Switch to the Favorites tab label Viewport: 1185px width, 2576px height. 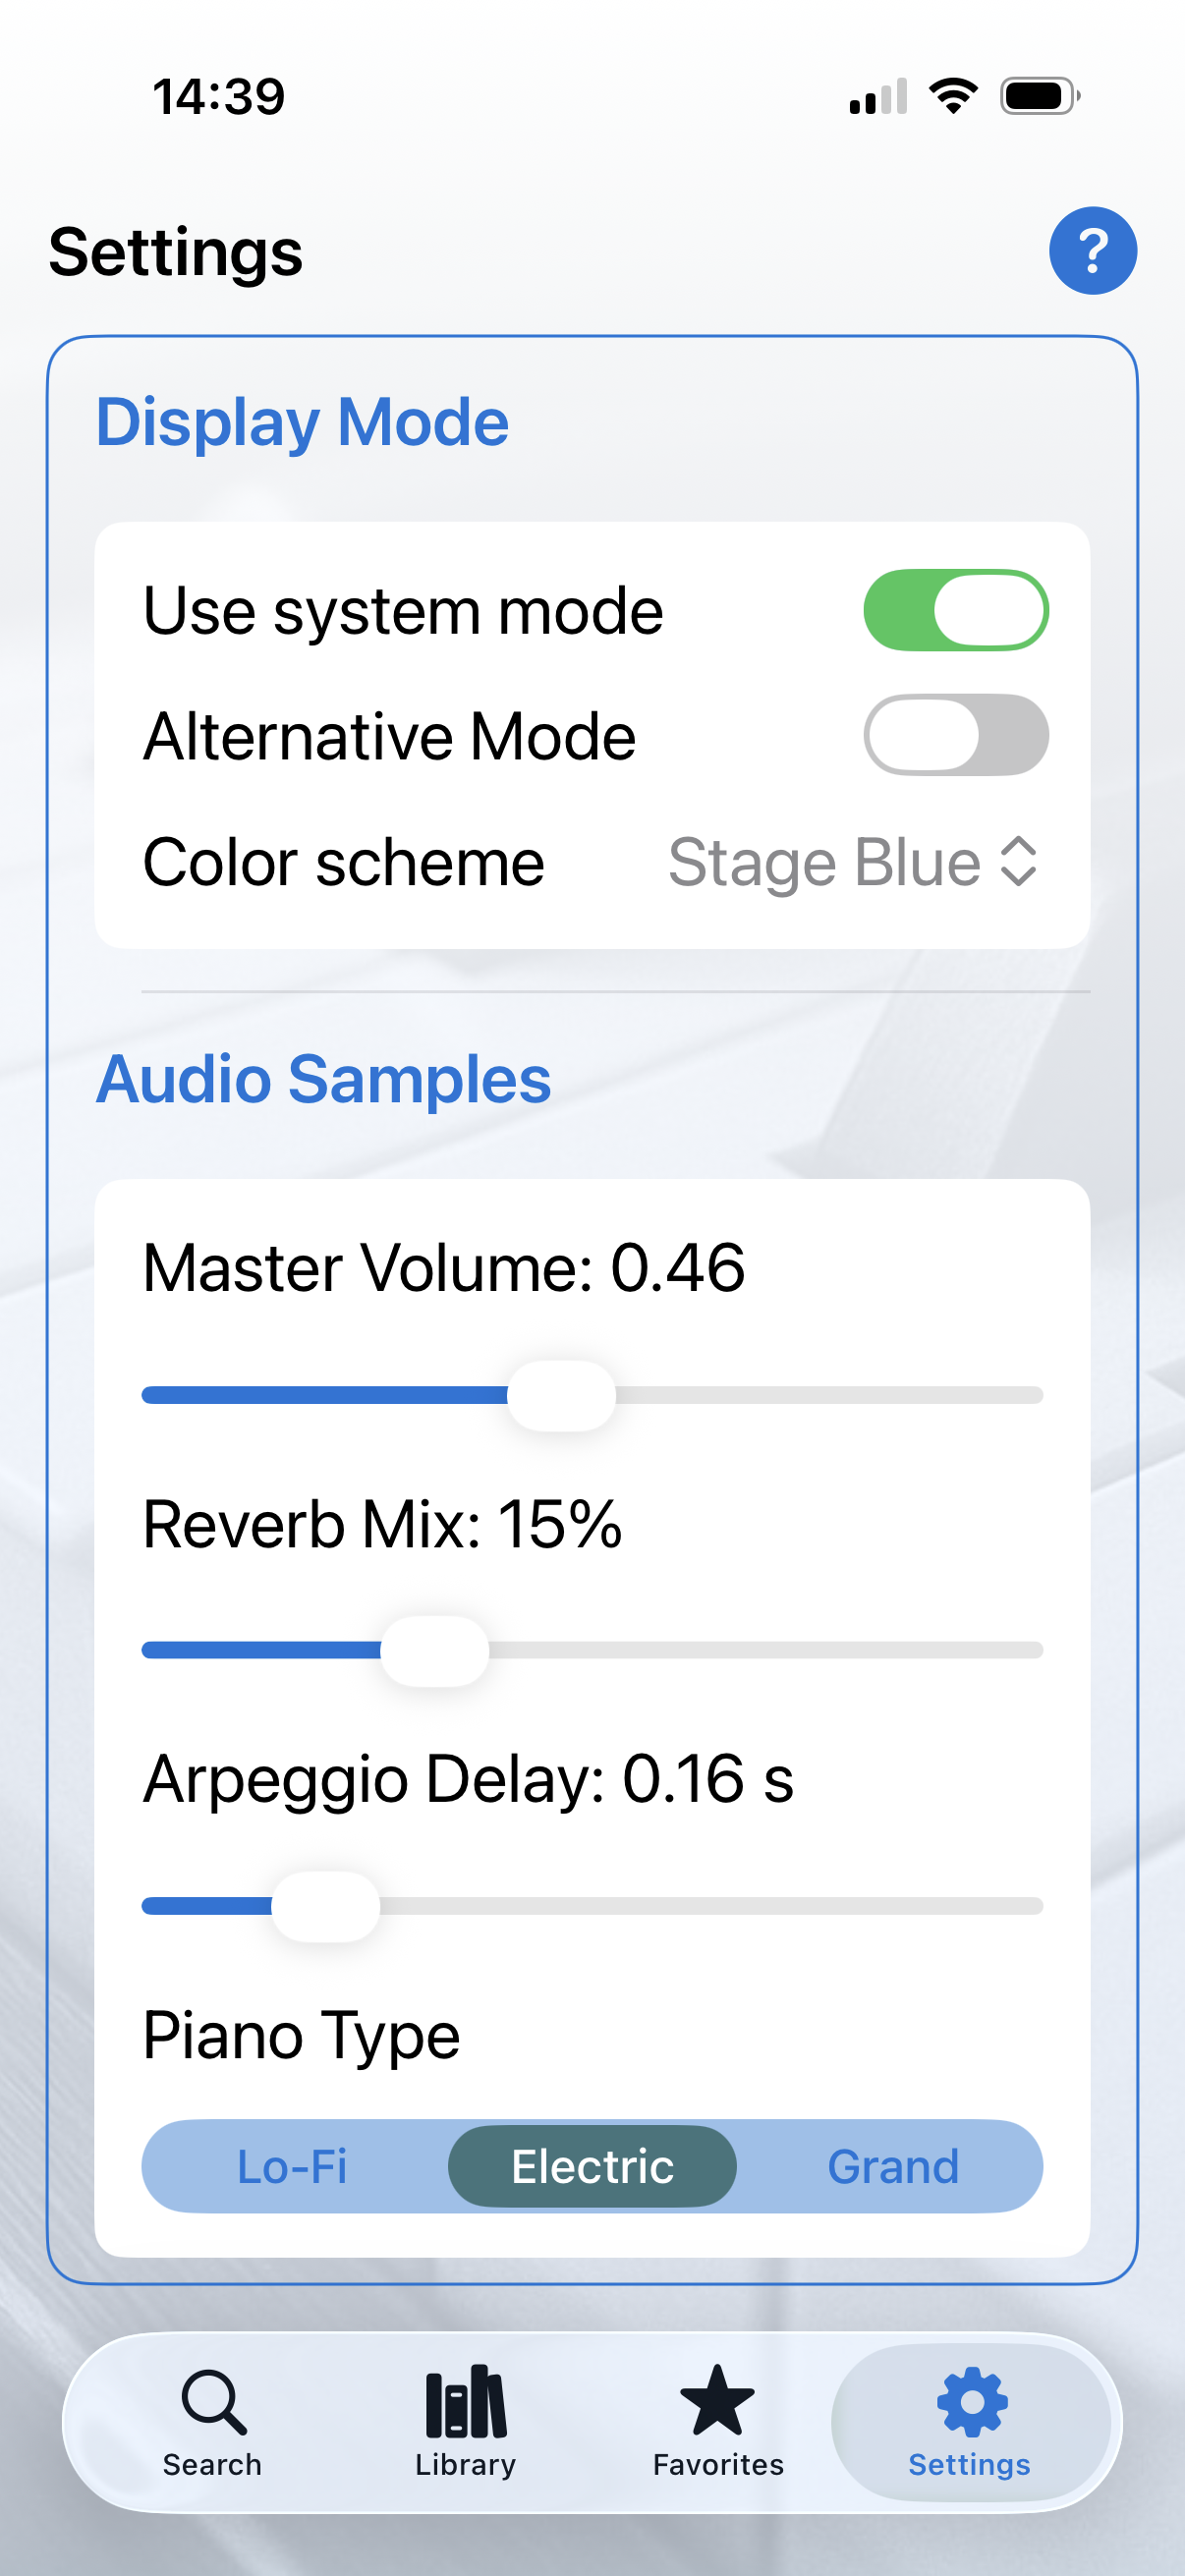(x=717, y=2465)
